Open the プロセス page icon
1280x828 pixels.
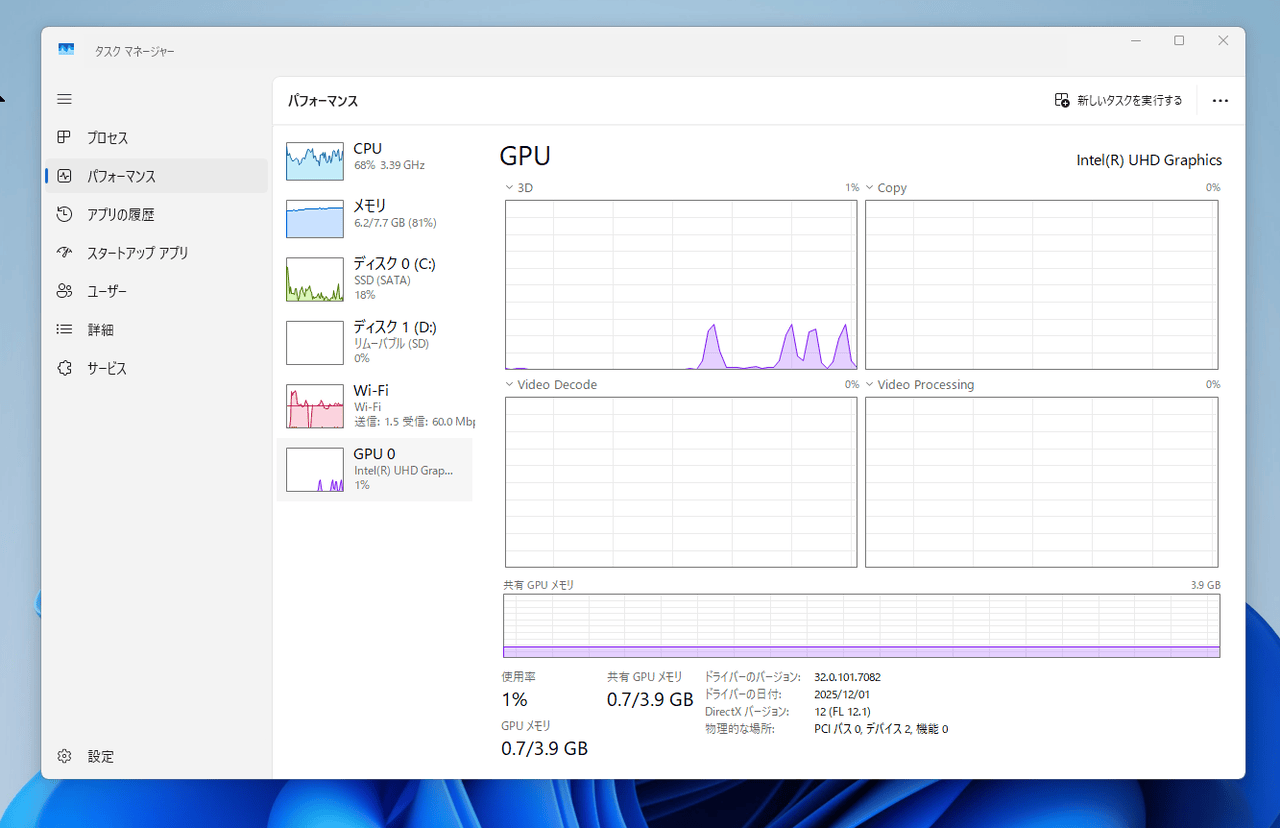tap(65, 138)
